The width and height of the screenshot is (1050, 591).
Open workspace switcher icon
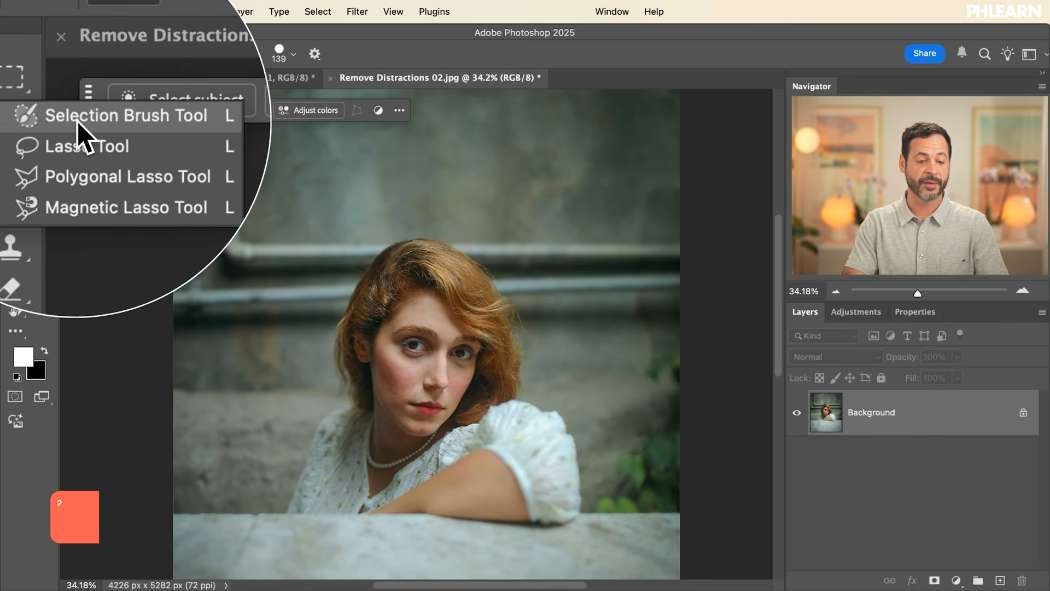point(1029,54)
